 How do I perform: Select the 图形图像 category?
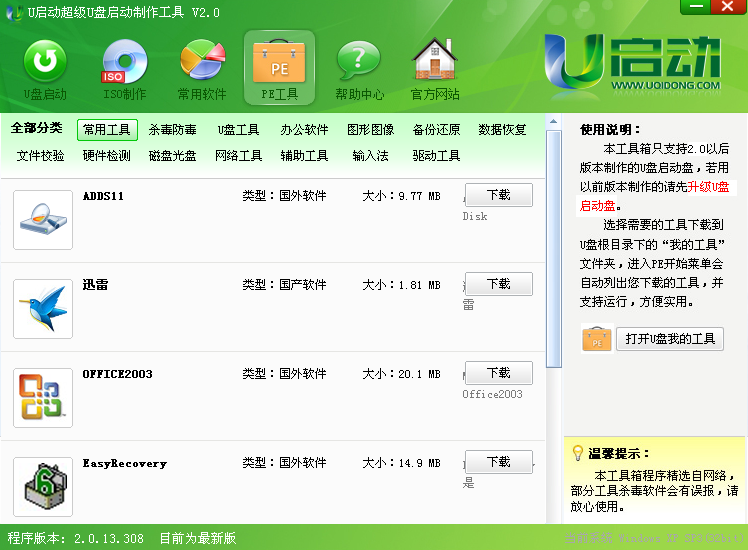(371, 130)
